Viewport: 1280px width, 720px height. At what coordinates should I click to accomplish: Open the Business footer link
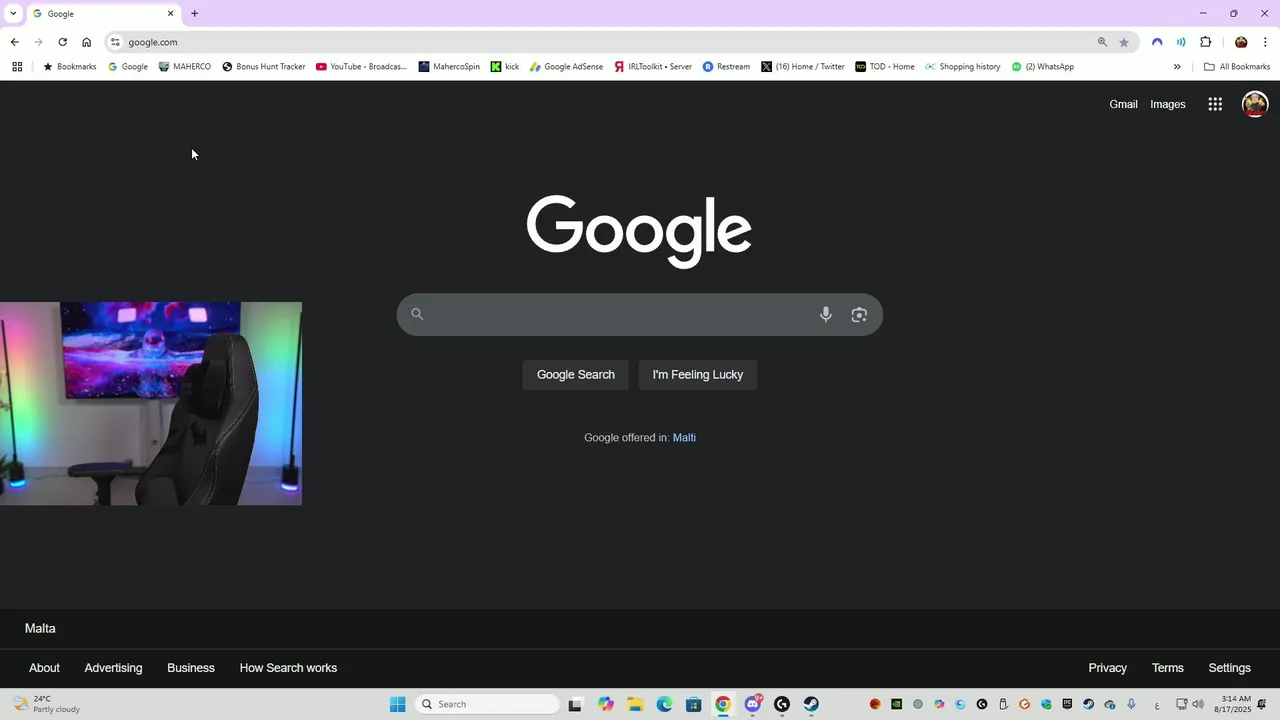point(191,668)
